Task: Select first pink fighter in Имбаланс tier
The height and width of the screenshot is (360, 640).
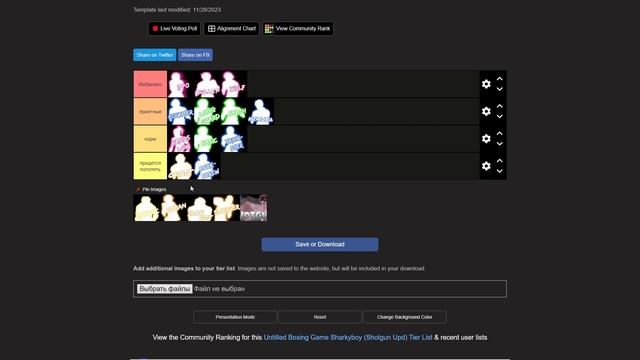Action: [180, 84]
